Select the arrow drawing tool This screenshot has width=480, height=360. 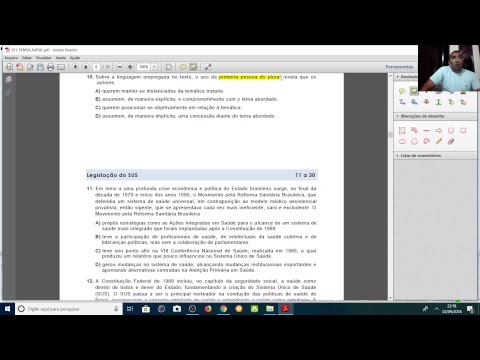439,130
